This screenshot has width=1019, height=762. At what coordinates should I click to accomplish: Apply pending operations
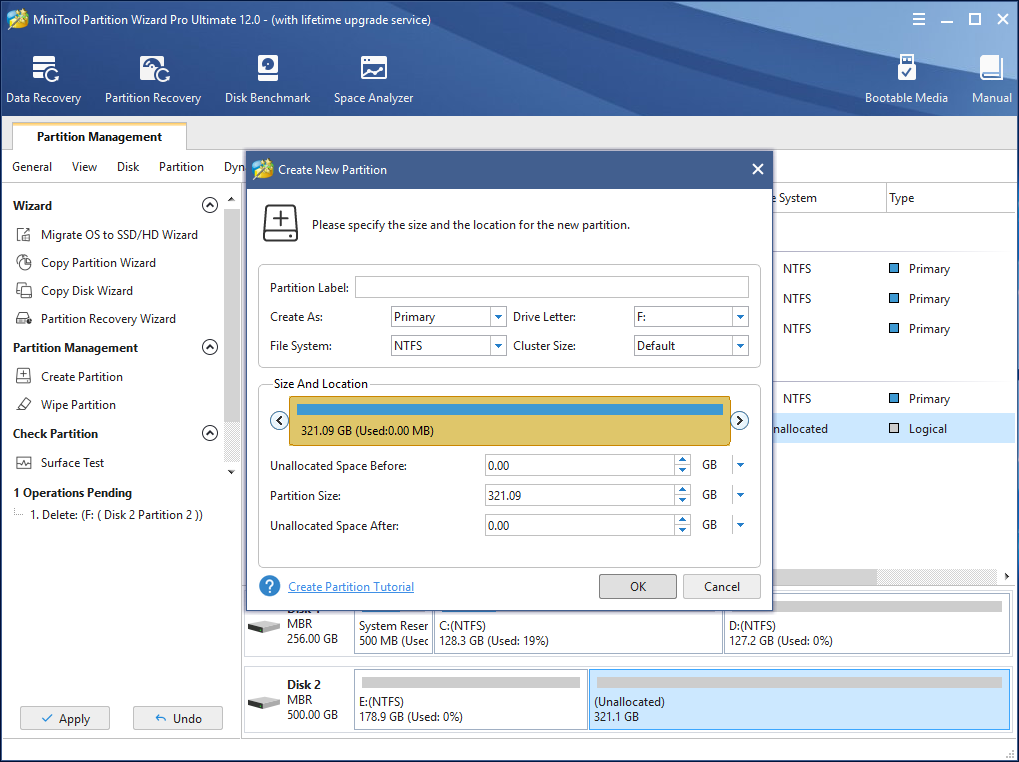pyautogui.click(x=65, y=718)
